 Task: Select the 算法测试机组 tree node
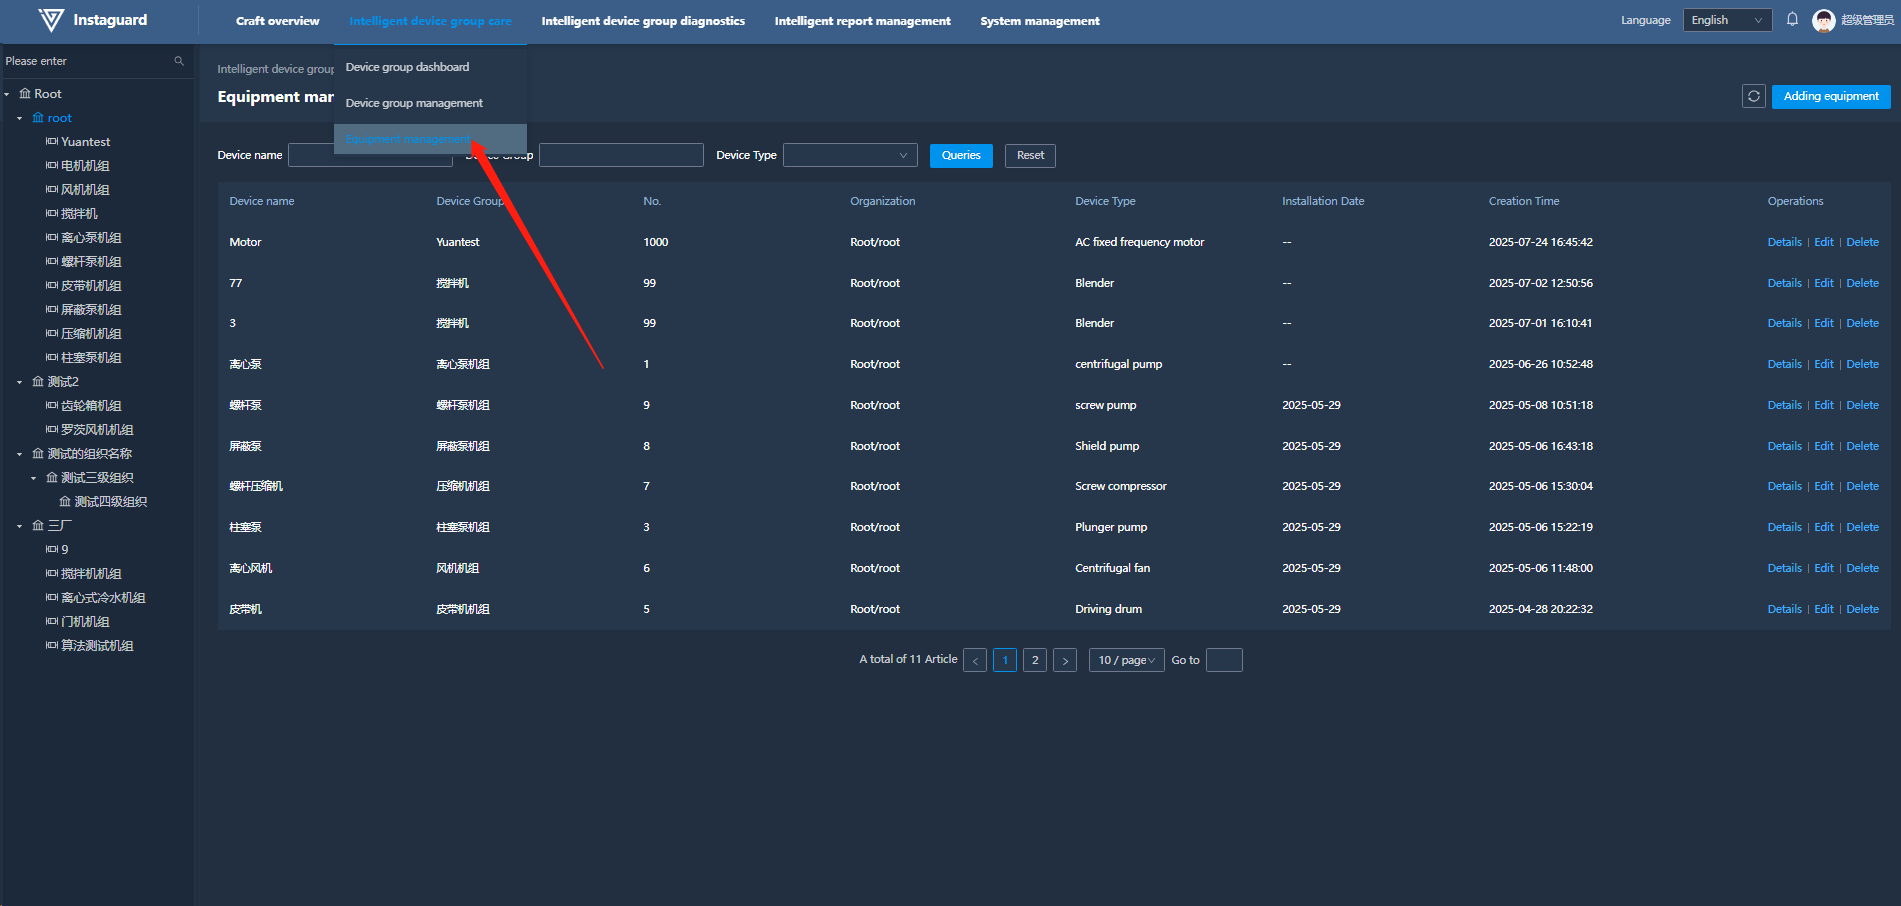(x=97, y=646)
